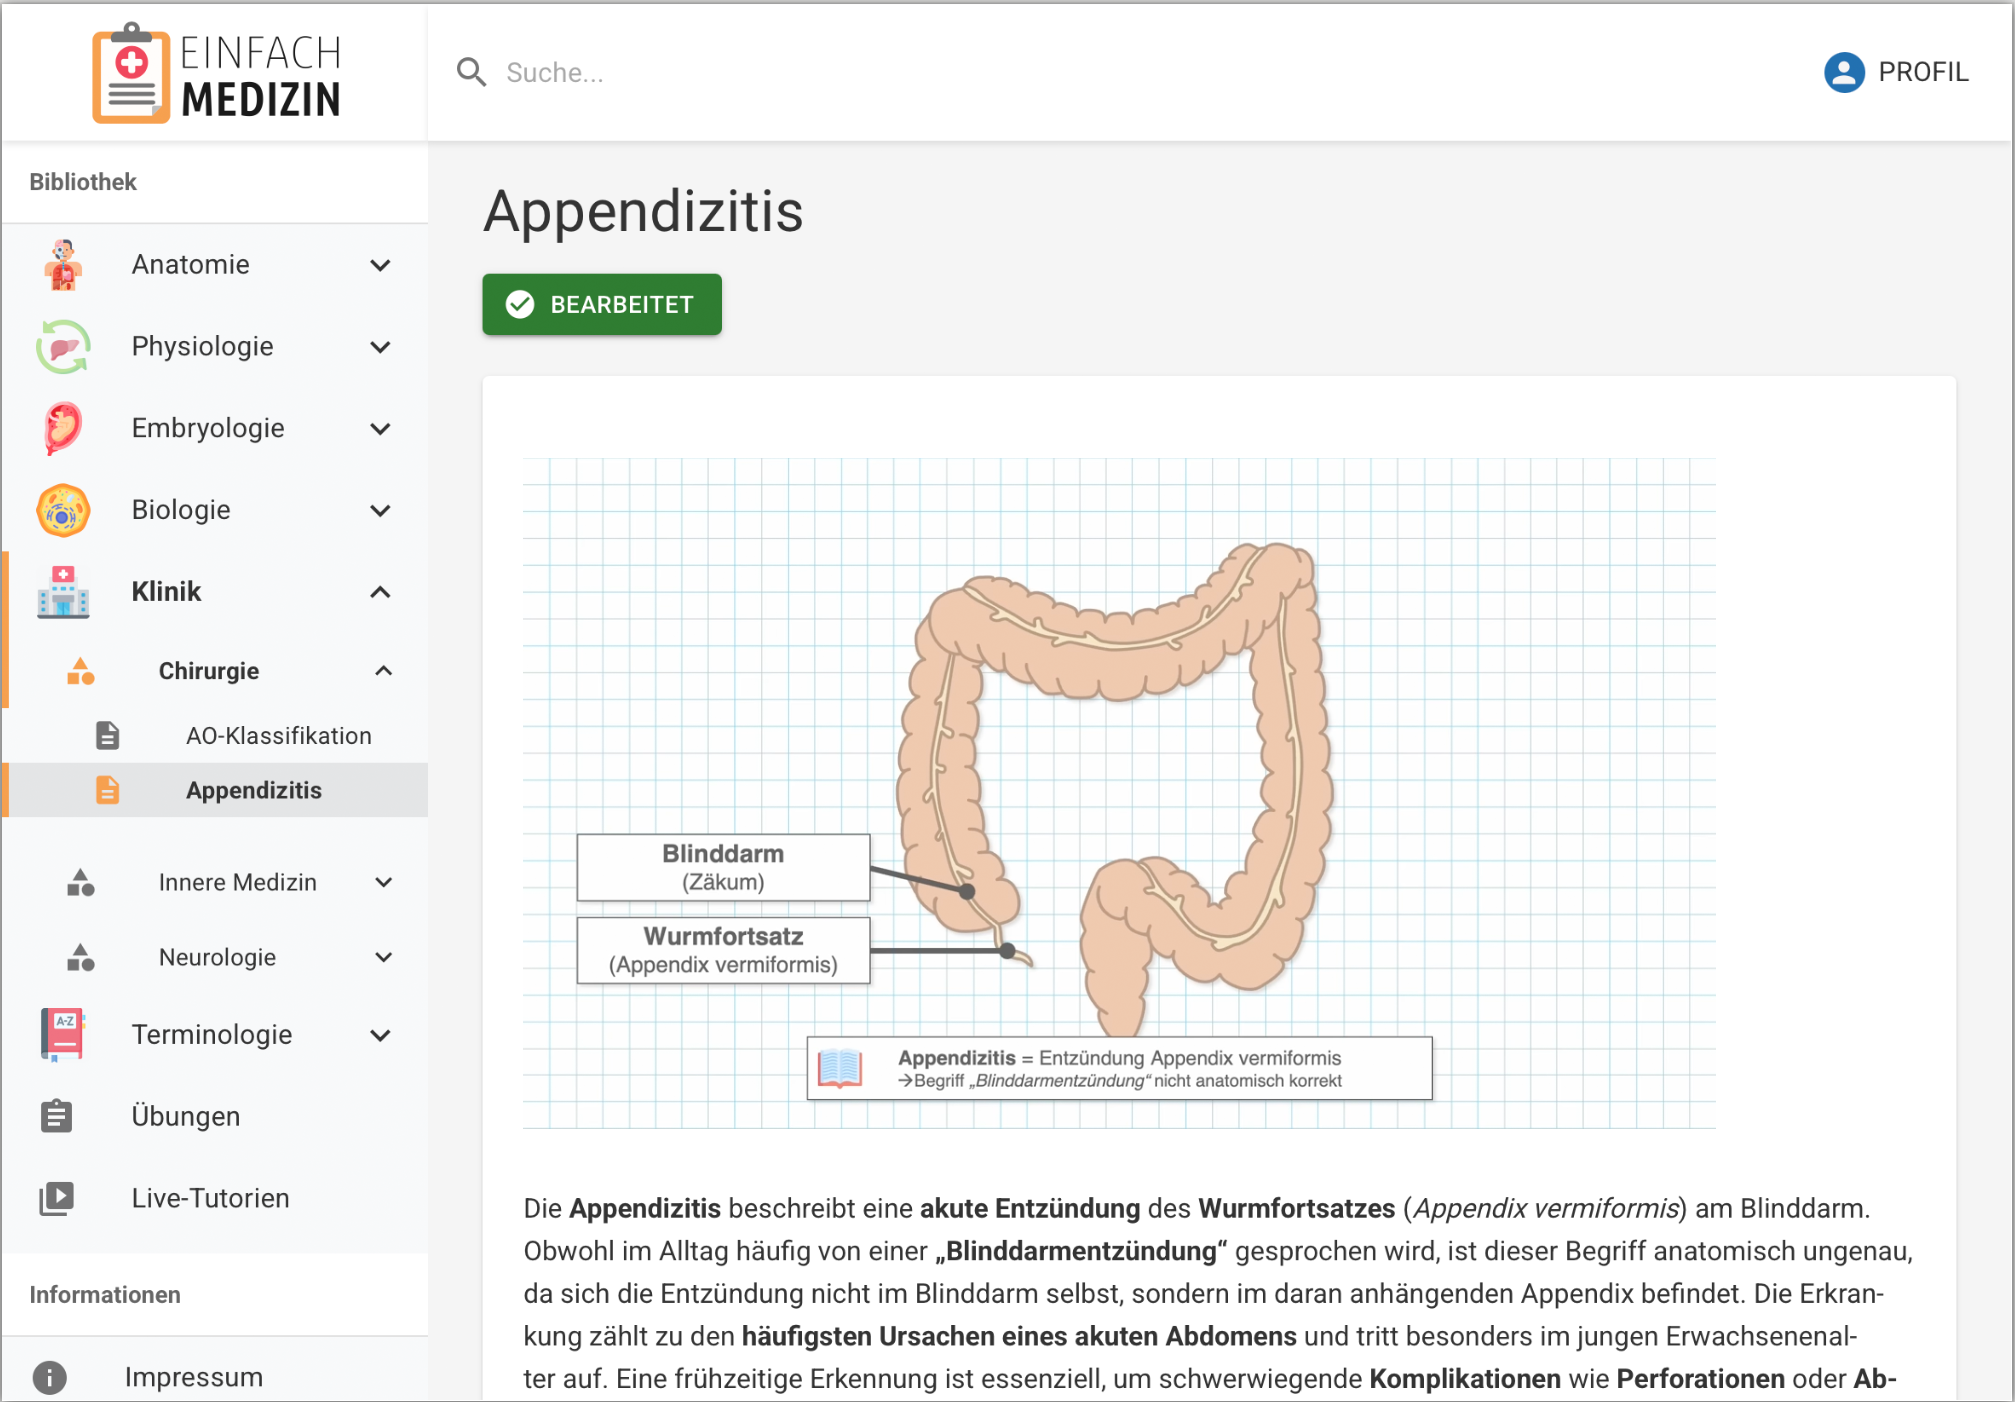The width and height of the screenshot is (2015, 1402).
Task: Click the Einfach Medizin logo
Action: [x=216, y=74]
